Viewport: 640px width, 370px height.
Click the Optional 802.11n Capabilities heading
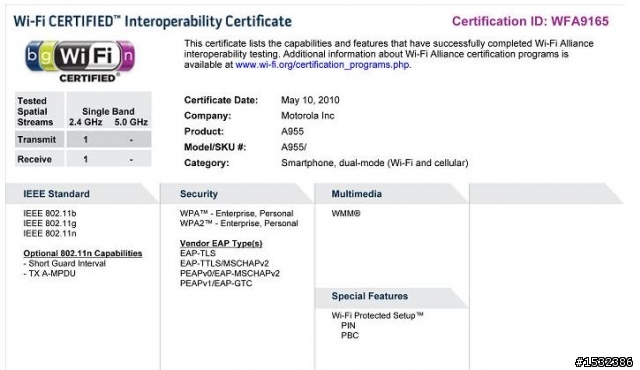[83, 253]
